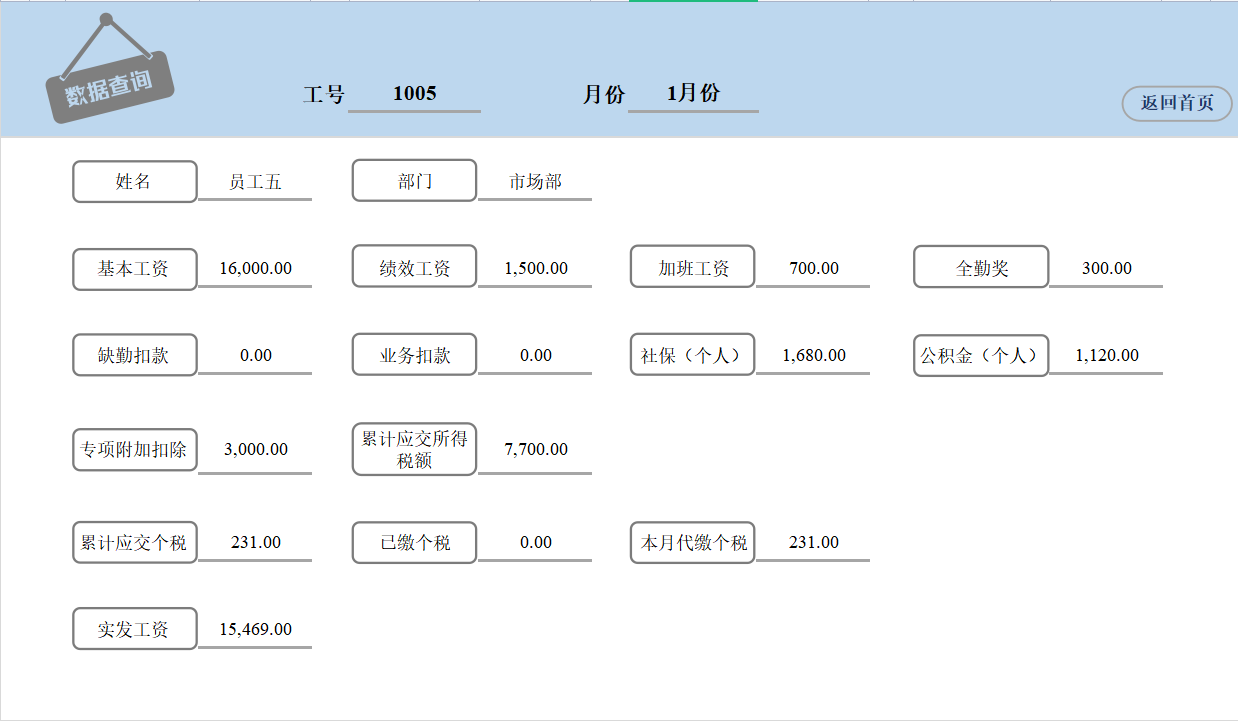Click the 专项附加扣除 field label
The width and height of the screenshot is (1238, 721).
134,450
